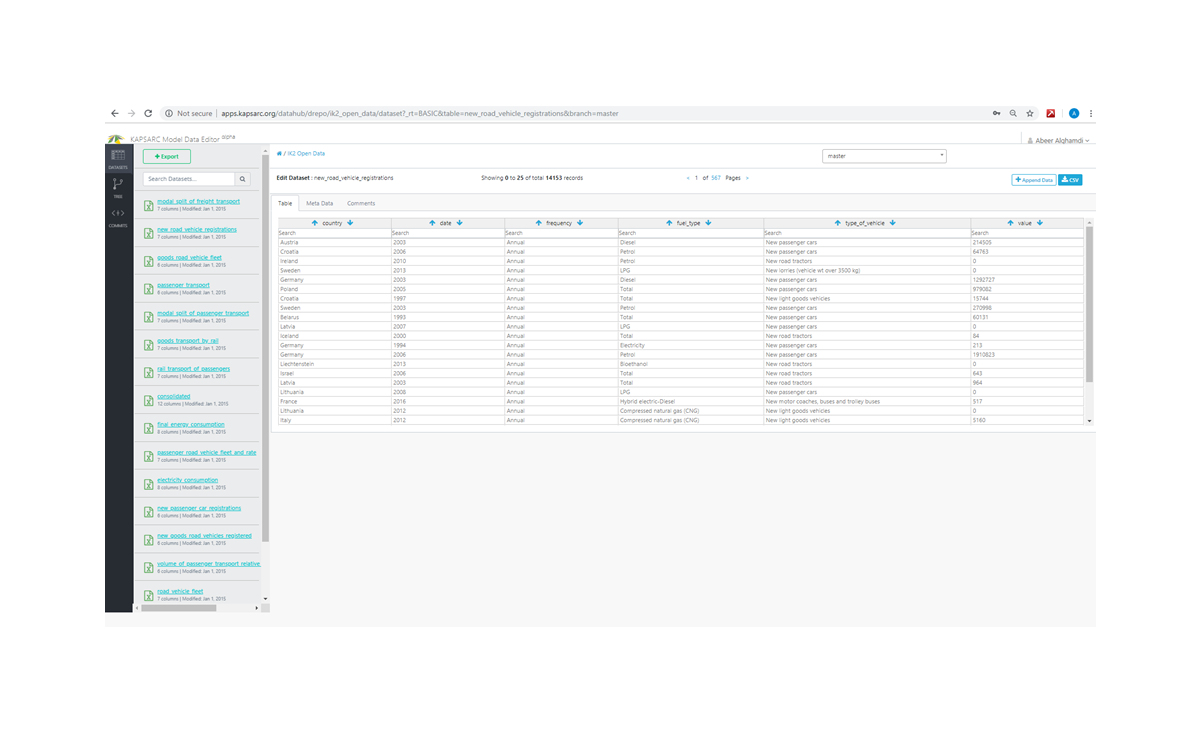Click the browser address bar URL
Screen dimensions: 1201x732
420,114
